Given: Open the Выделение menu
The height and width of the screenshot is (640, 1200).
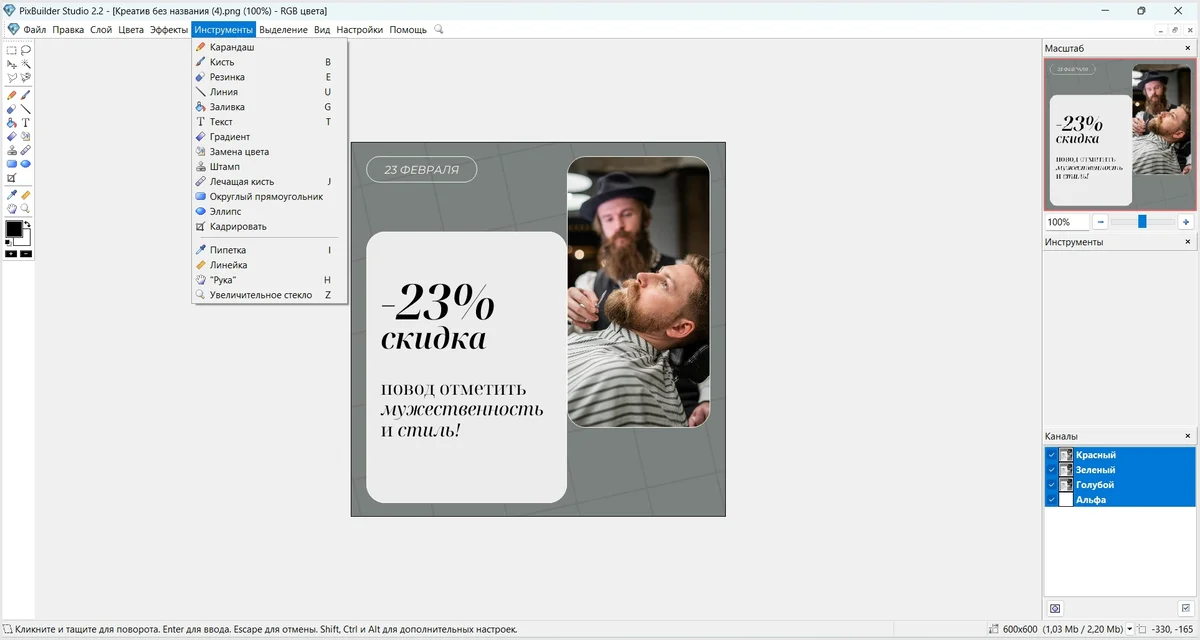Looking at the screenshot, I should pyautogui.click(x=283, y=30).
